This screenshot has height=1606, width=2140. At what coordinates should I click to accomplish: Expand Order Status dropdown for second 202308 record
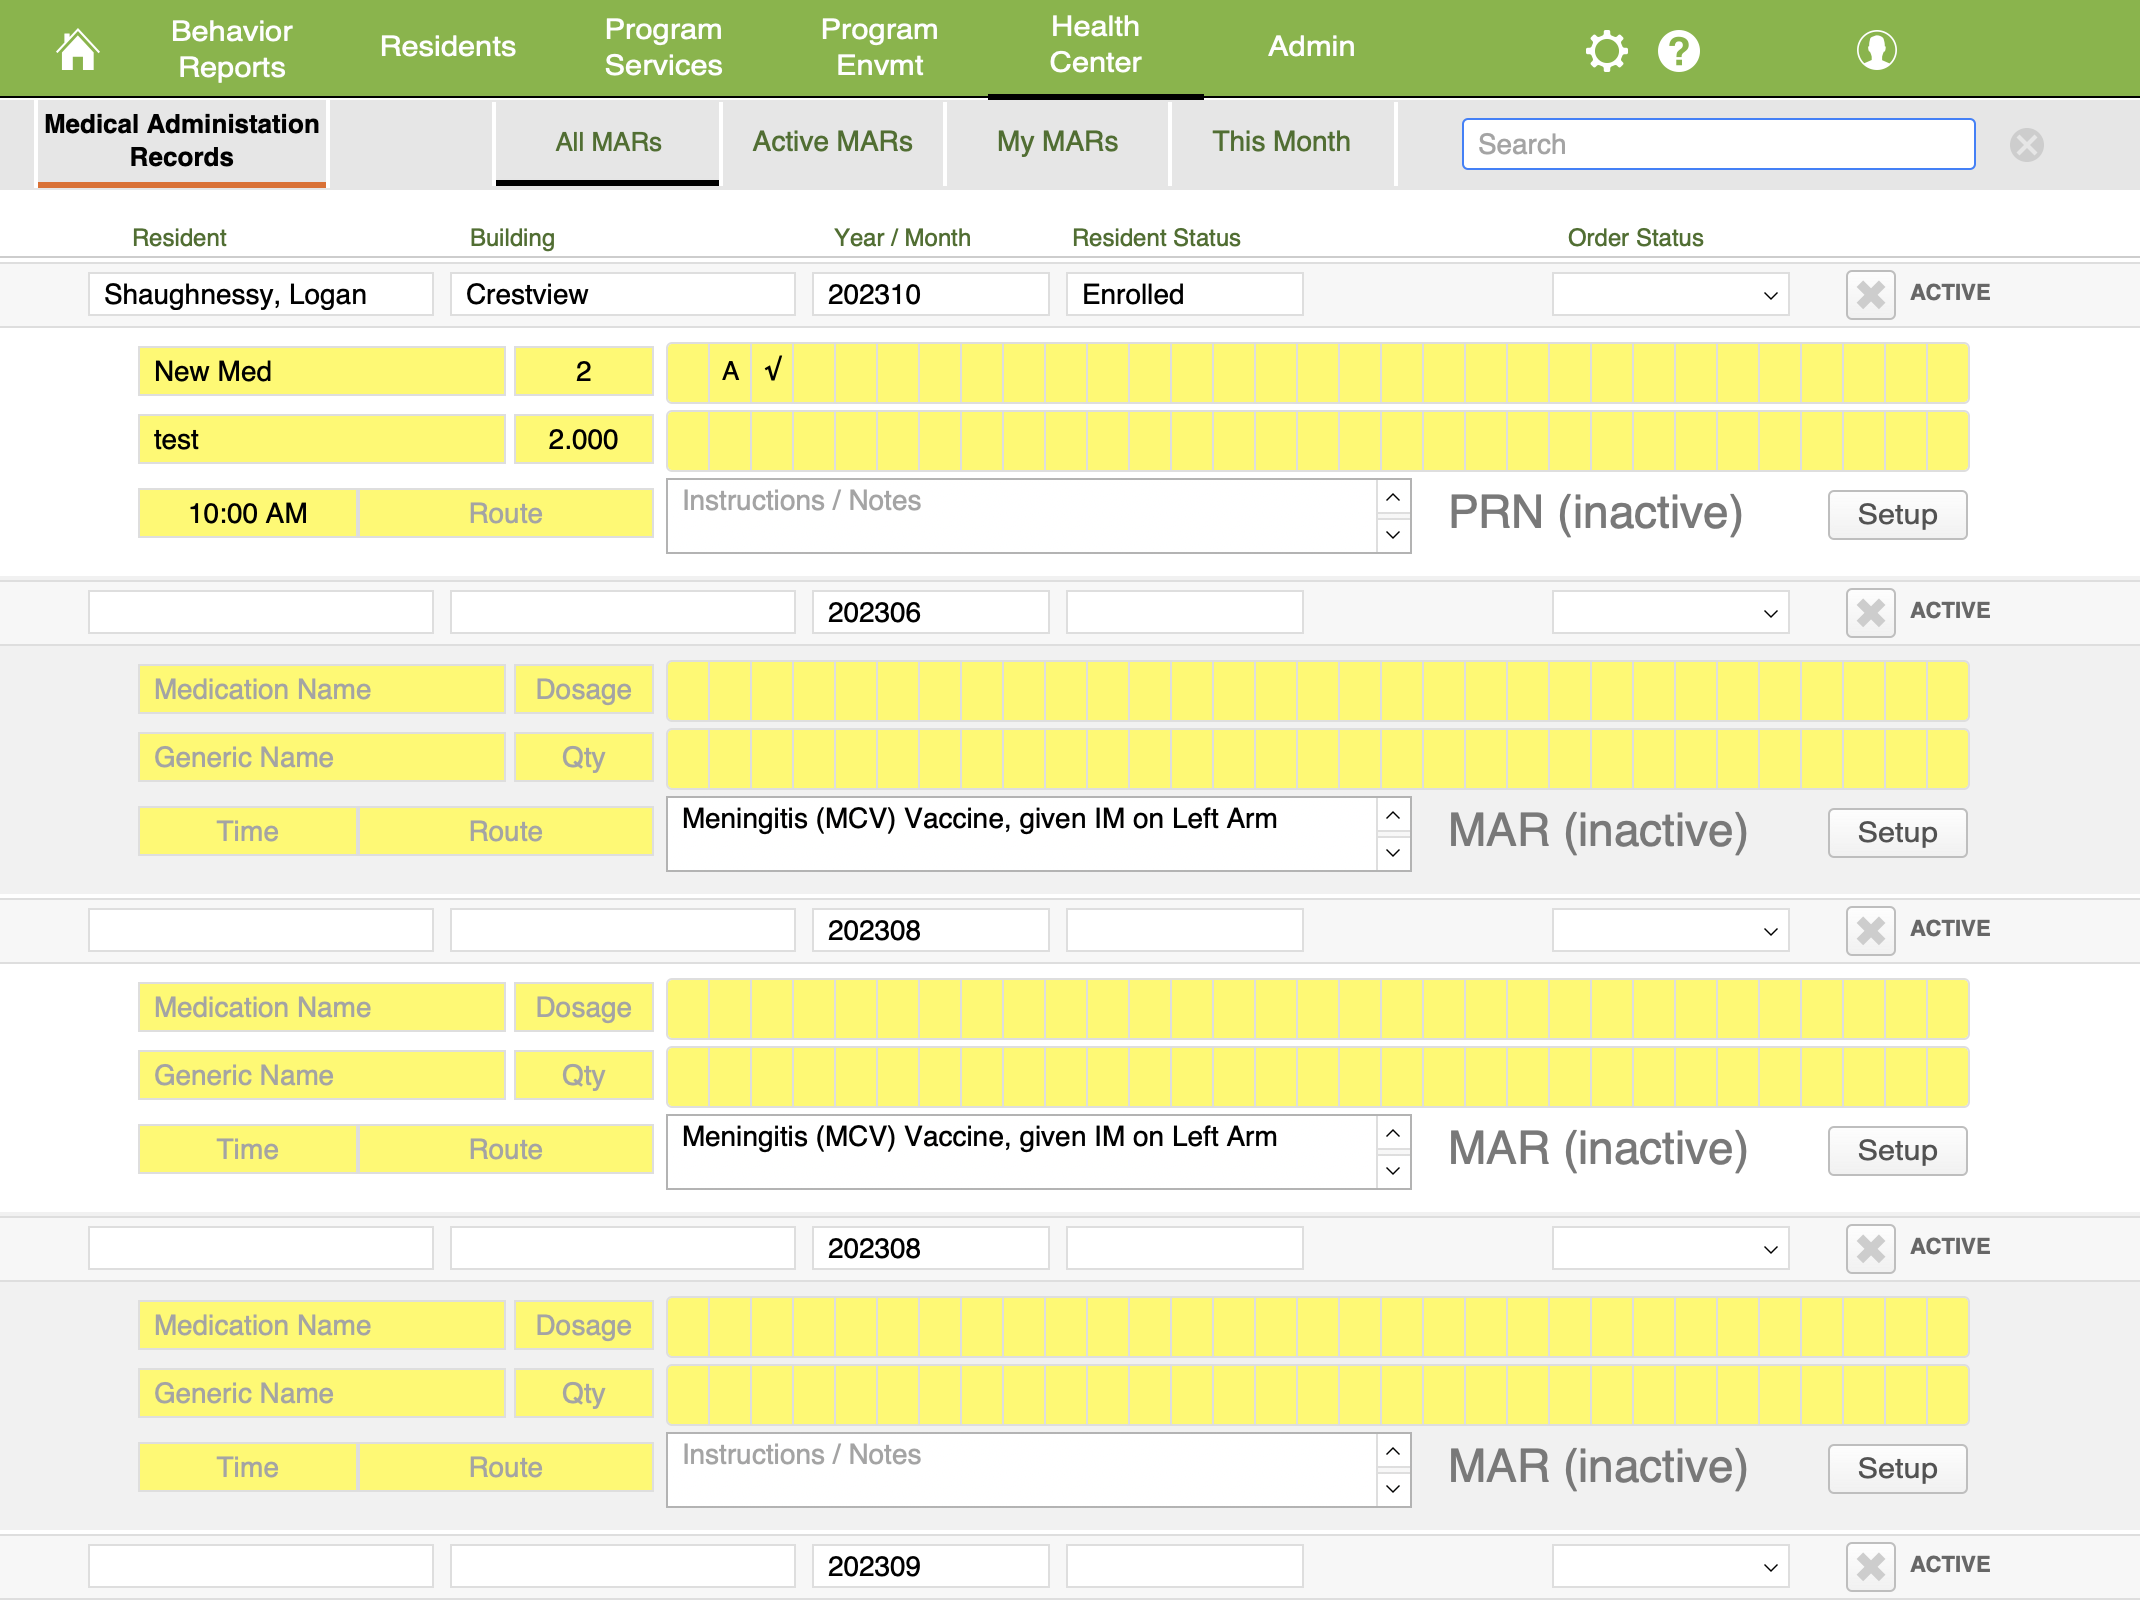coord(1670,1249)
